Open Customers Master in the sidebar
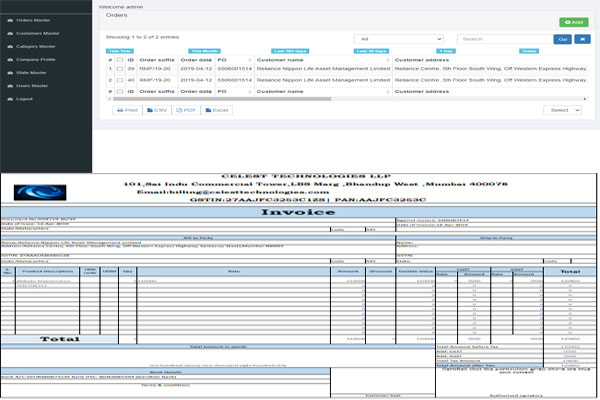This screenshot has height=400, width=600. [x=38, y=33]
